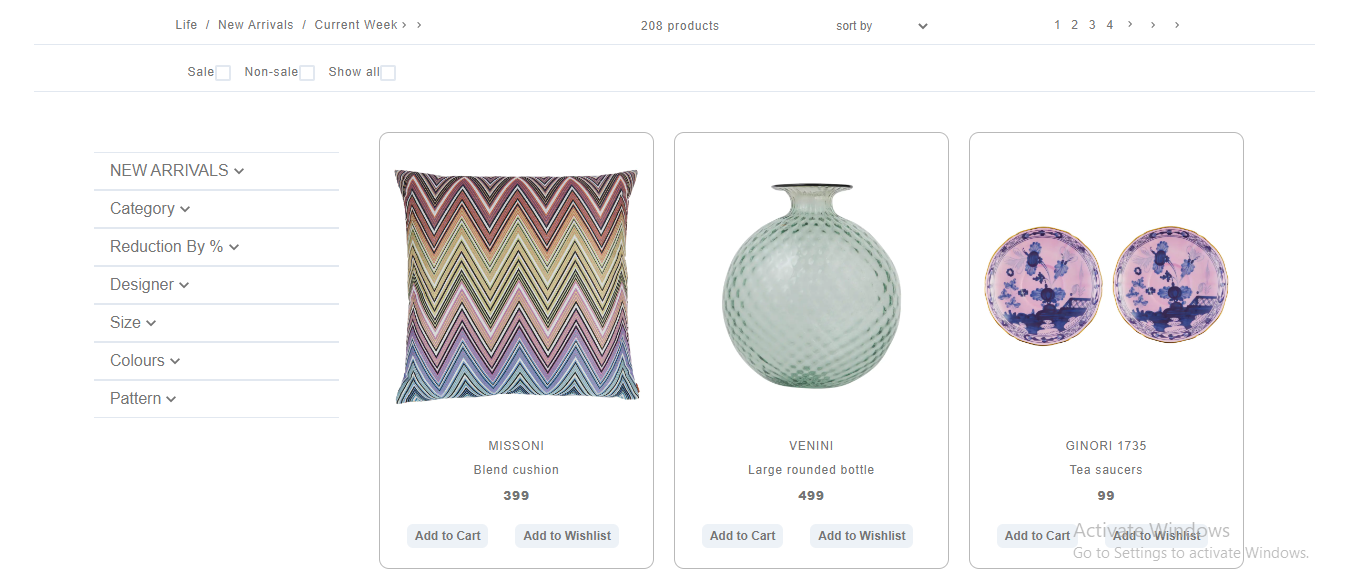Check the Non-sale filter

(306, 71)
